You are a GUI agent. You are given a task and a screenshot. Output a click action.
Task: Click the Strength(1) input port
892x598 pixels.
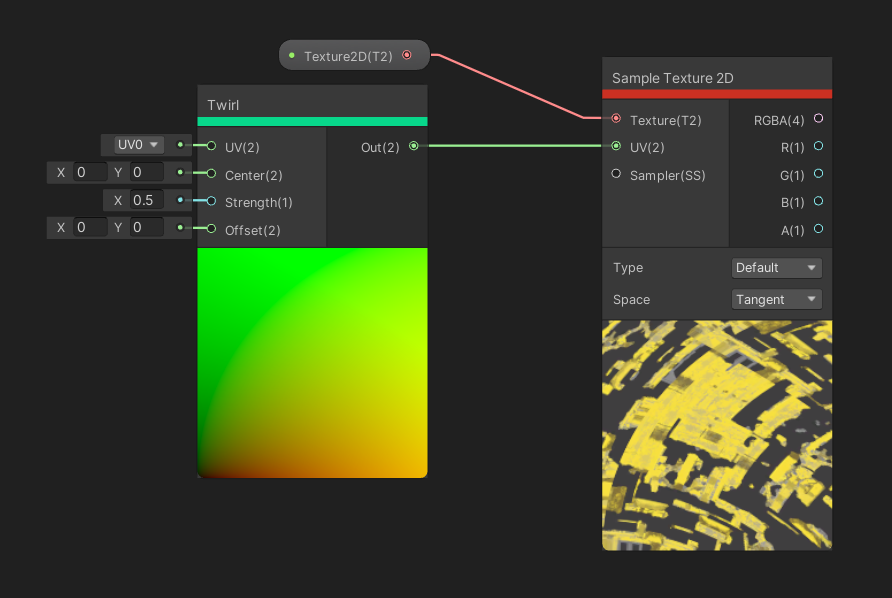click(x=211, y=201)
